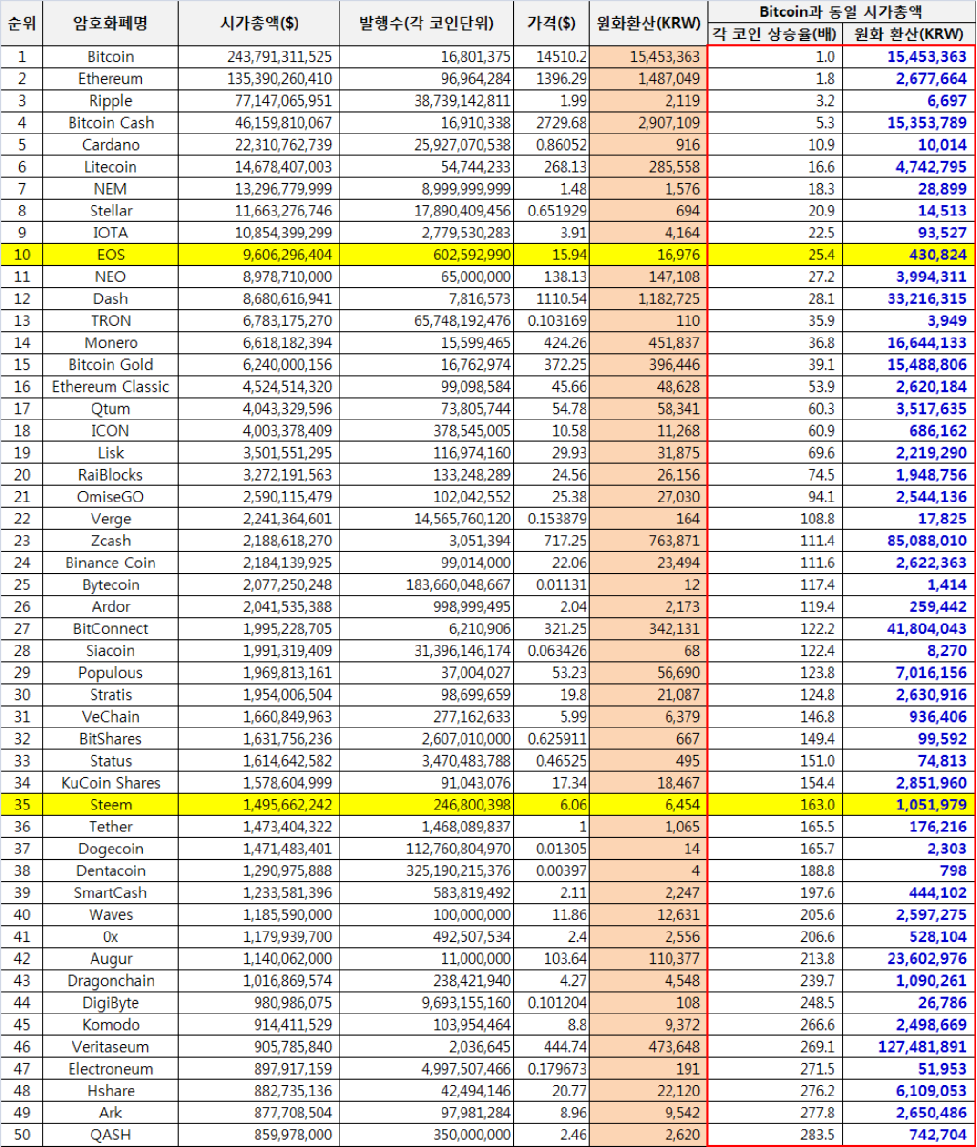Select the highlighted Steem name cell
Viewport: 977px width, 1147px height.
pyautogui.click(x=110, y=805)
